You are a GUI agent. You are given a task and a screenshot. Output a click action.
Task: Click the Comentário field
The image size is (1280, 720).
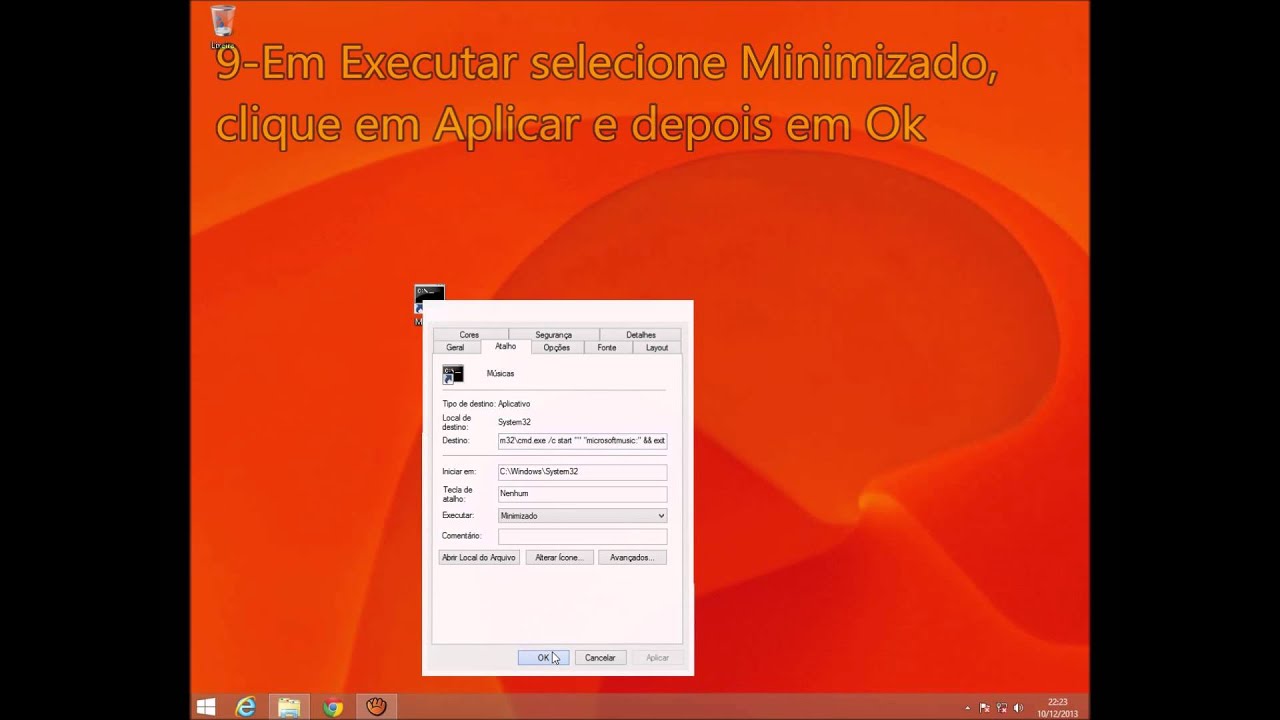click(x=582, y=536)
